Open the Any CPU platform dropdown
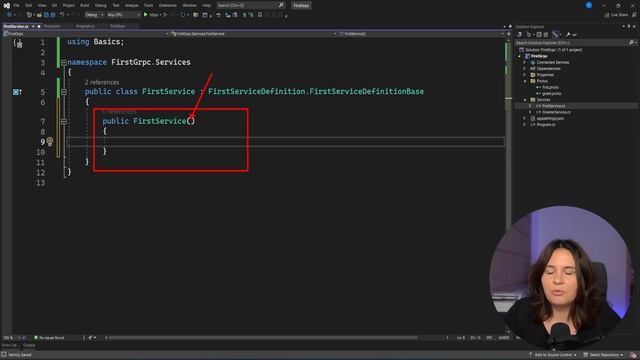The width and height of the screenshot is (640, 360). 124,15
